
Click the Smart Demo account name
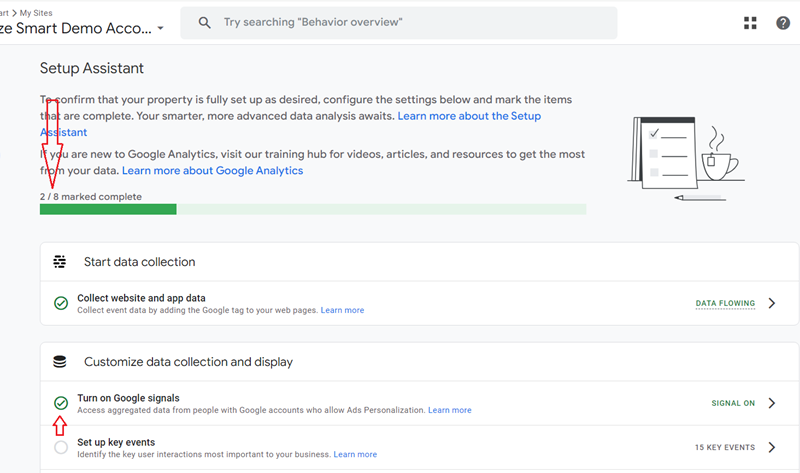coord(76,28)
